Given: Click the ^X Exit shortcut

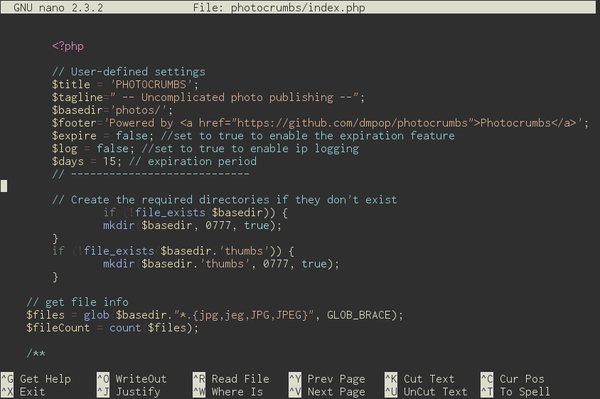Looking at the screenshot, I should point(23,392).
